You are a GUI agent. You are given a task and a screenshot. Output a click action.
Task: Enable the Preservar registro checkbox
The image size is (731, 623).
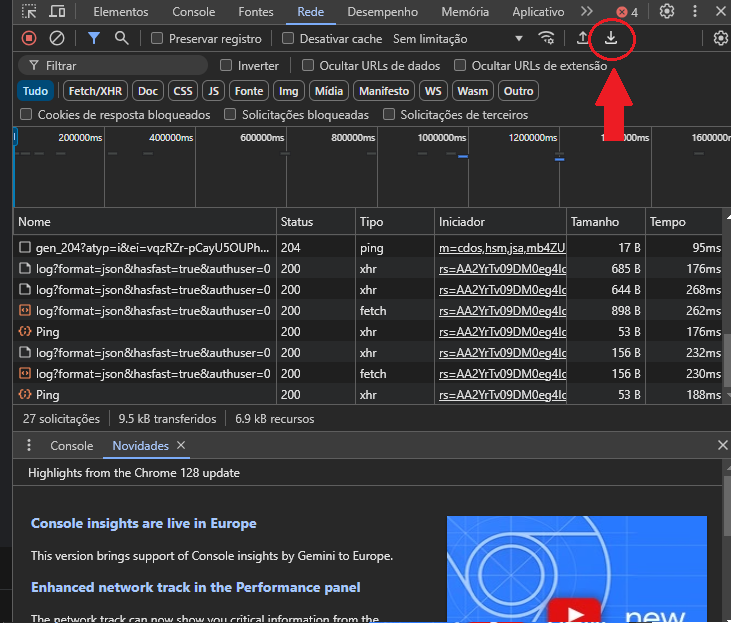tap(157, 39)
